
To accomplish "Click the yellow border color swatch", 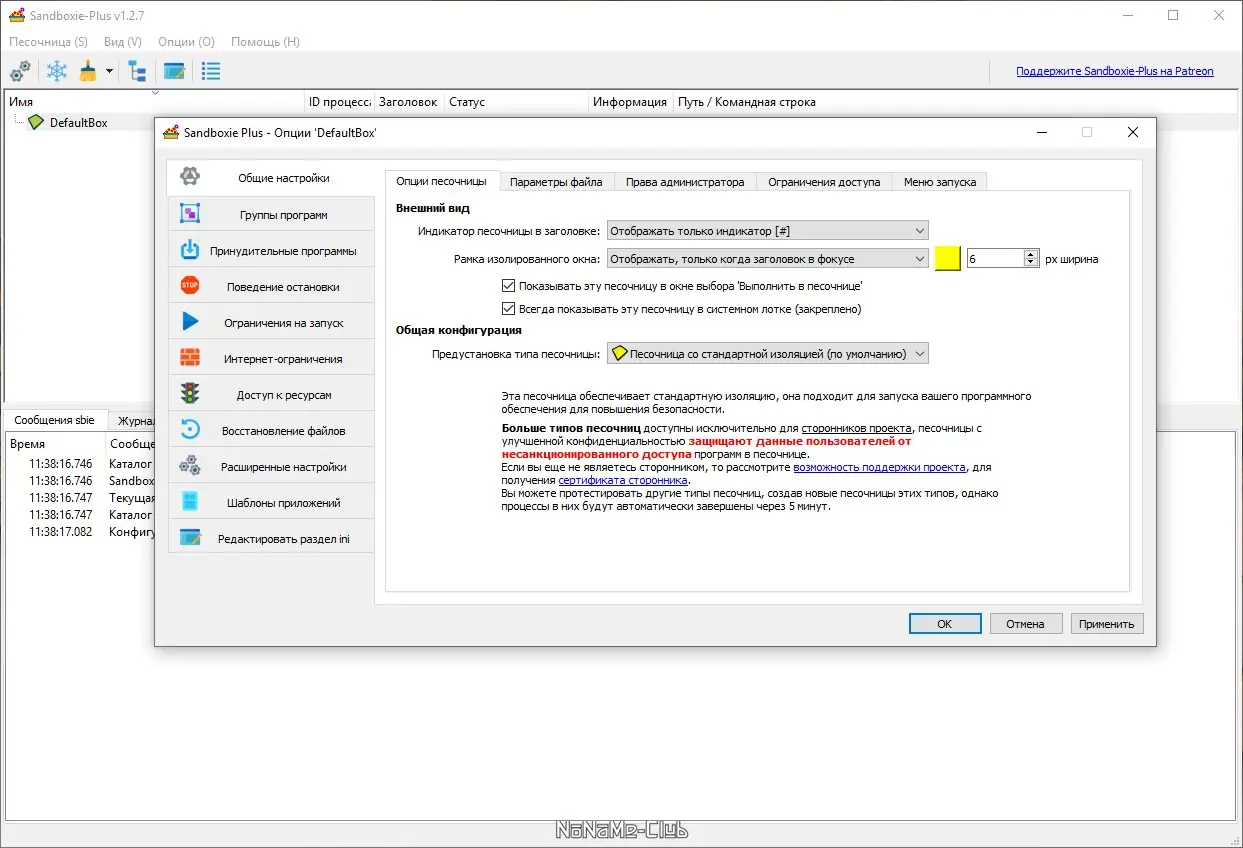I will coord(947,258).
